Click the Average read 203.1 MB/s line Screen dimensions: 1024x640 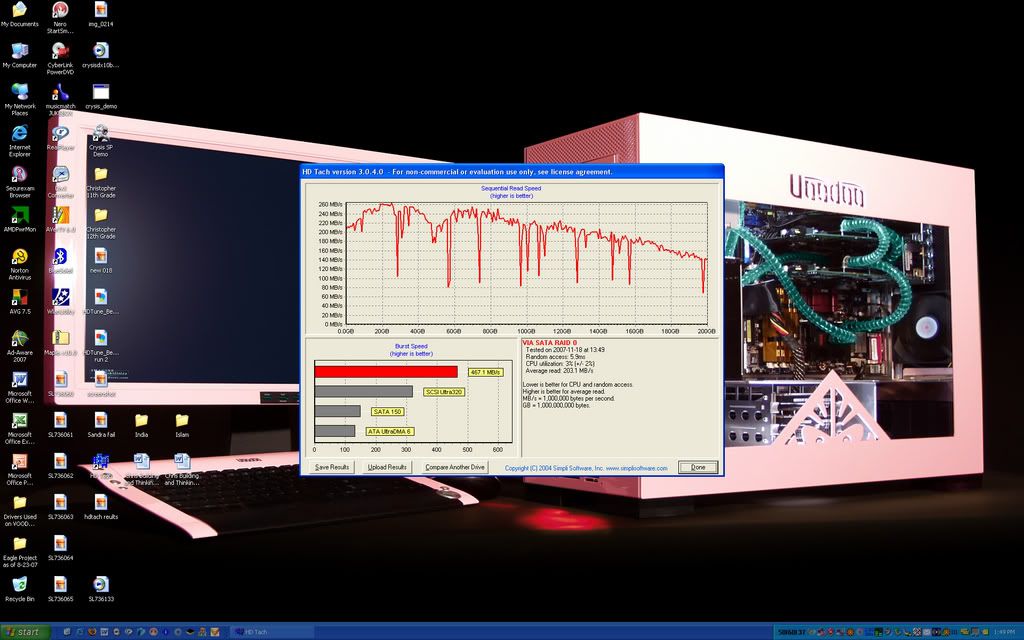pos(559,371)
